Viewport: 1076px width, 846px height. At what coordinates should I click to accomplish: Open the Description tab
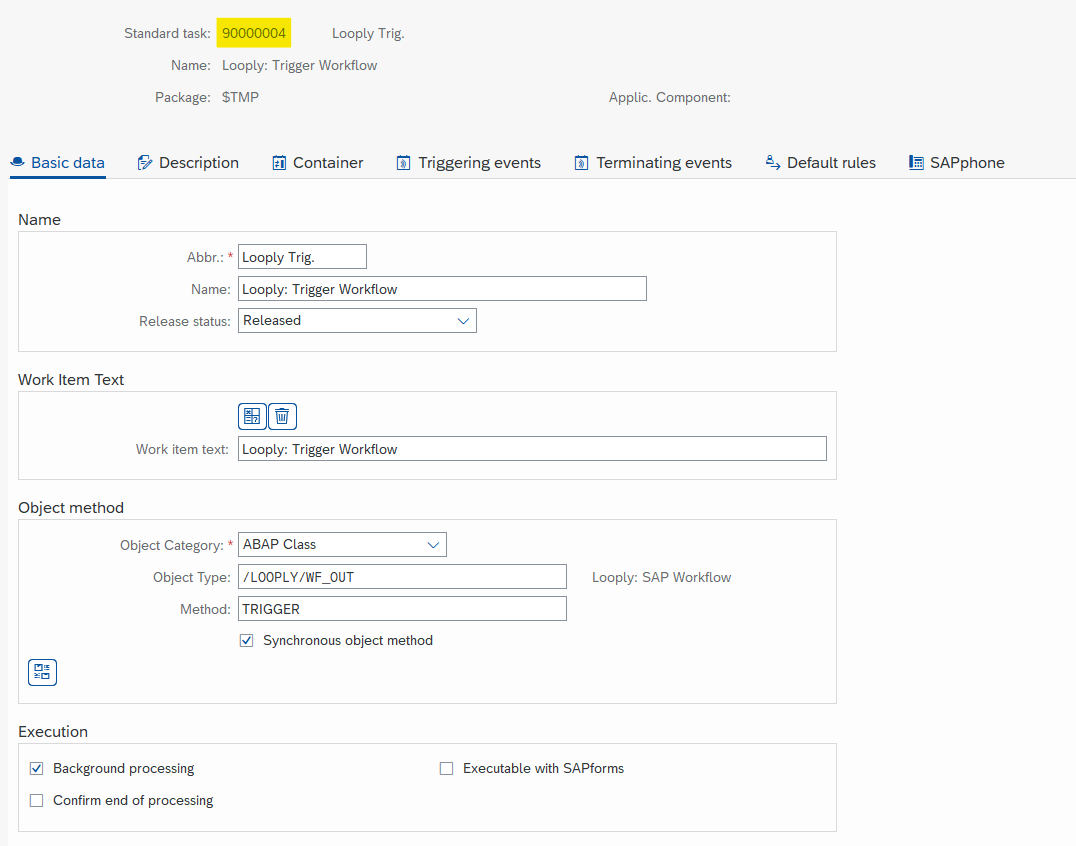pos(188,163)
